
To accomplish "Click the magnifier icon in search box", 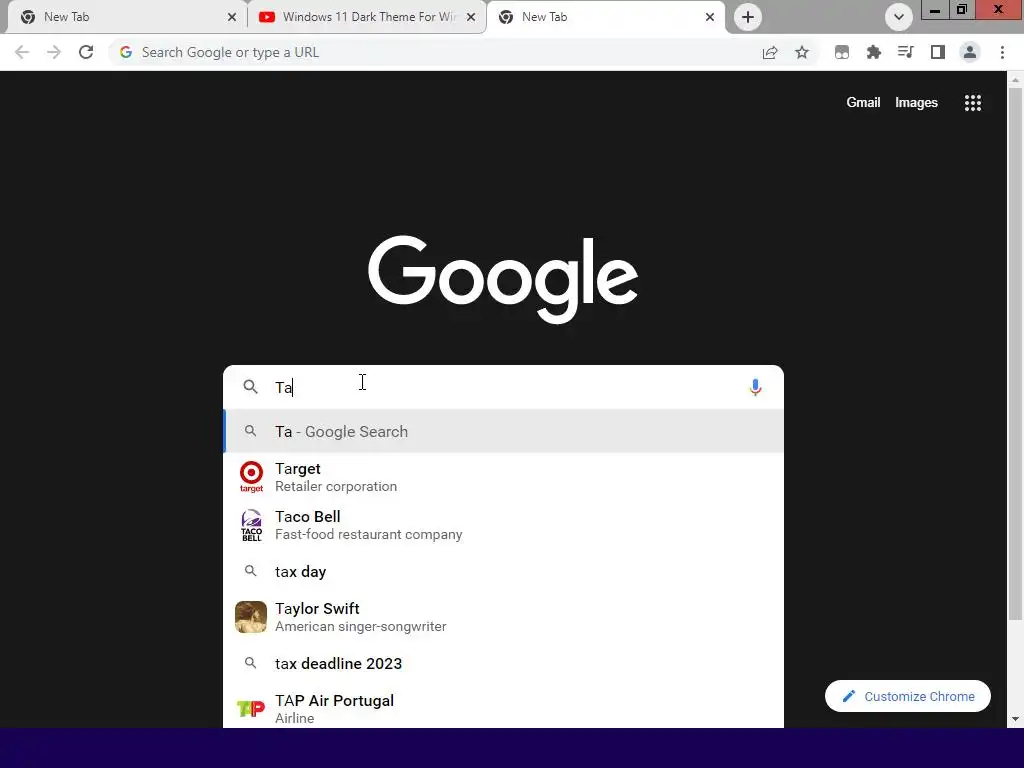I will pos(250,387).
